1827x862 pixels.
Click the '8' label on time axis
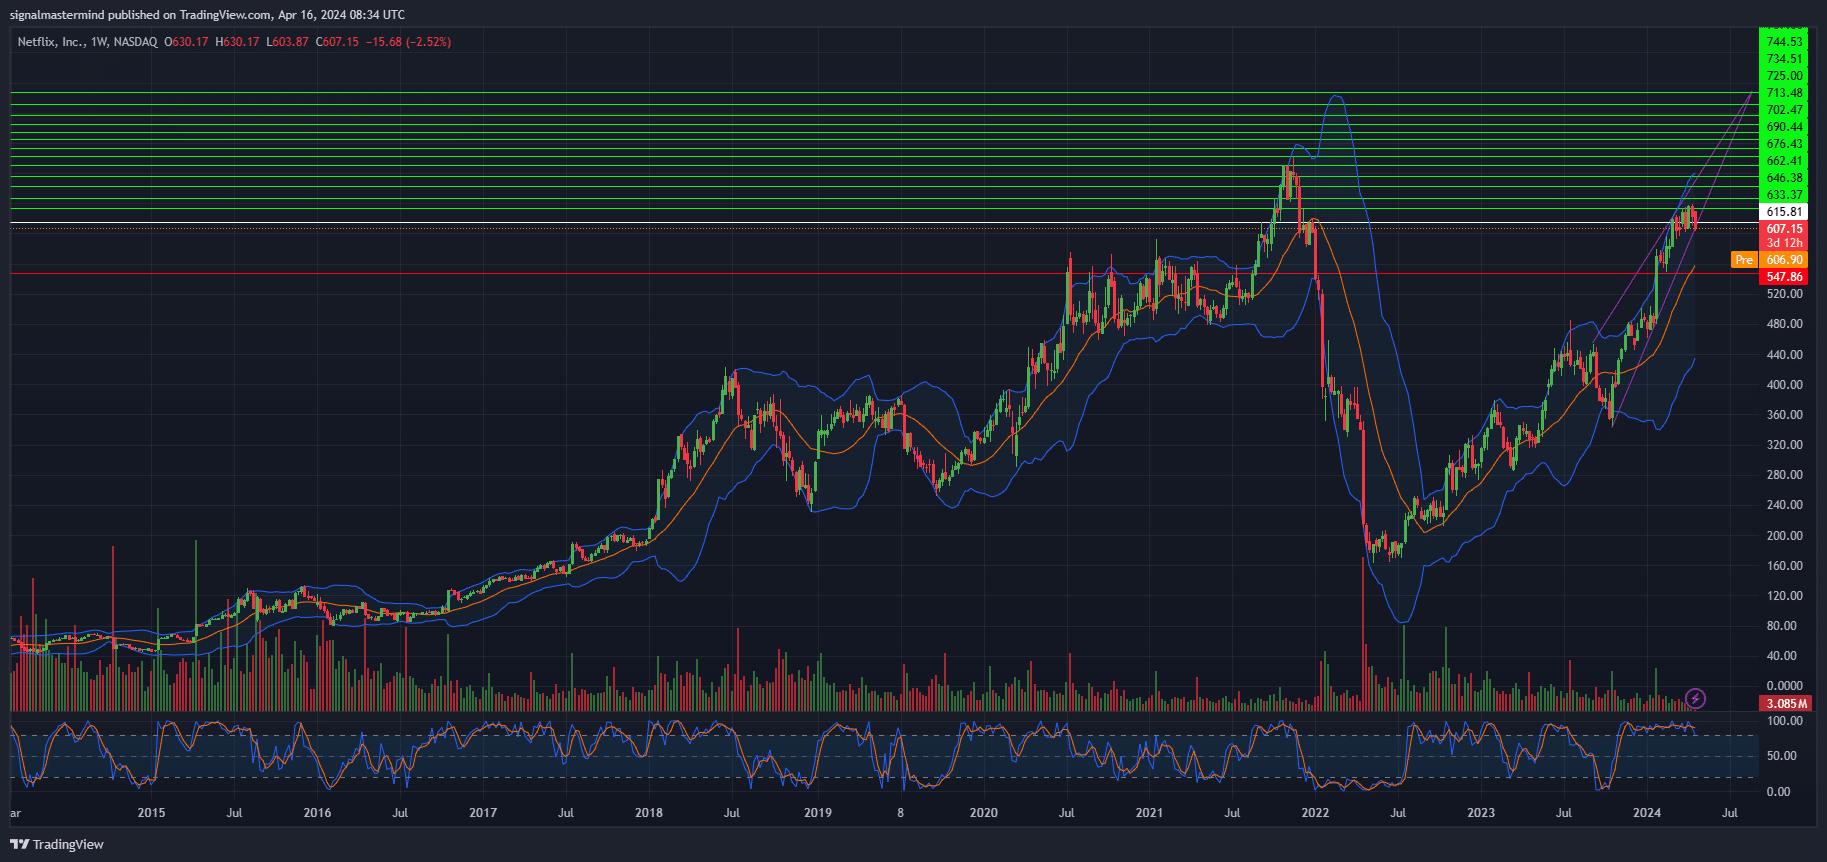pyautogui.click(x=901, y=813)
